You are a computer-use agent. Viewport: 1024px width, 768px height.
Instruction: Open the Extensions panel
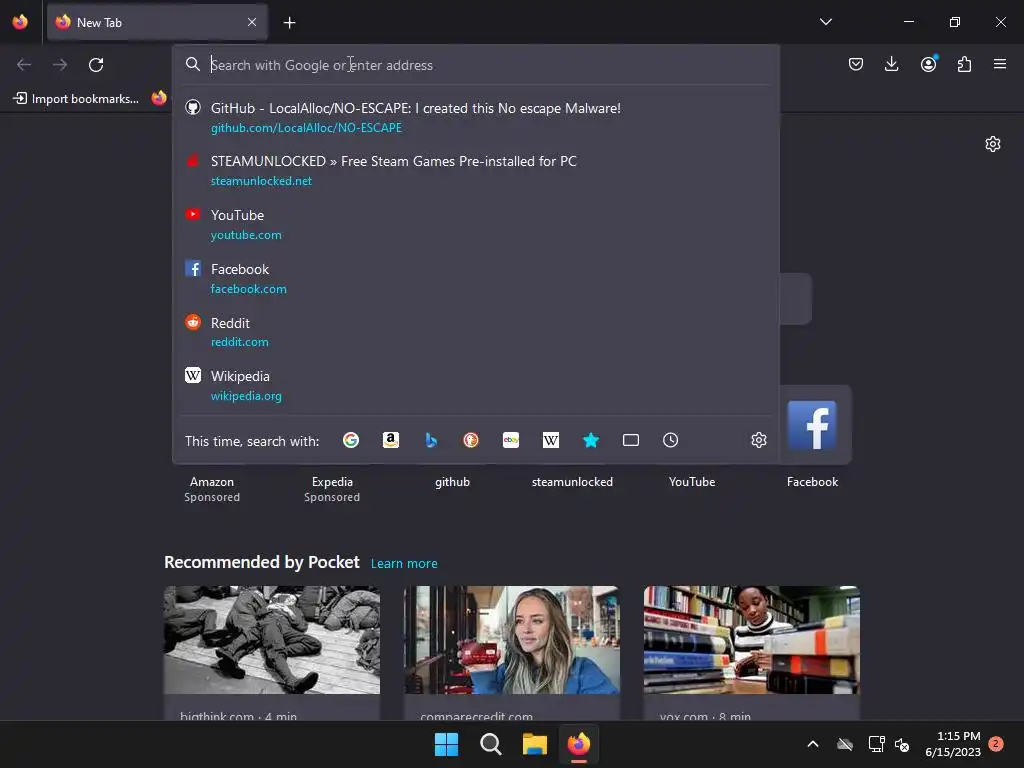click(964, 64)
